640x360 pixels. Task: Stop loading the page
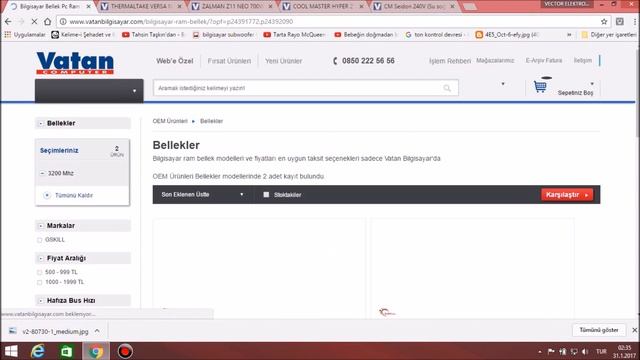click(x=34, y=21)
